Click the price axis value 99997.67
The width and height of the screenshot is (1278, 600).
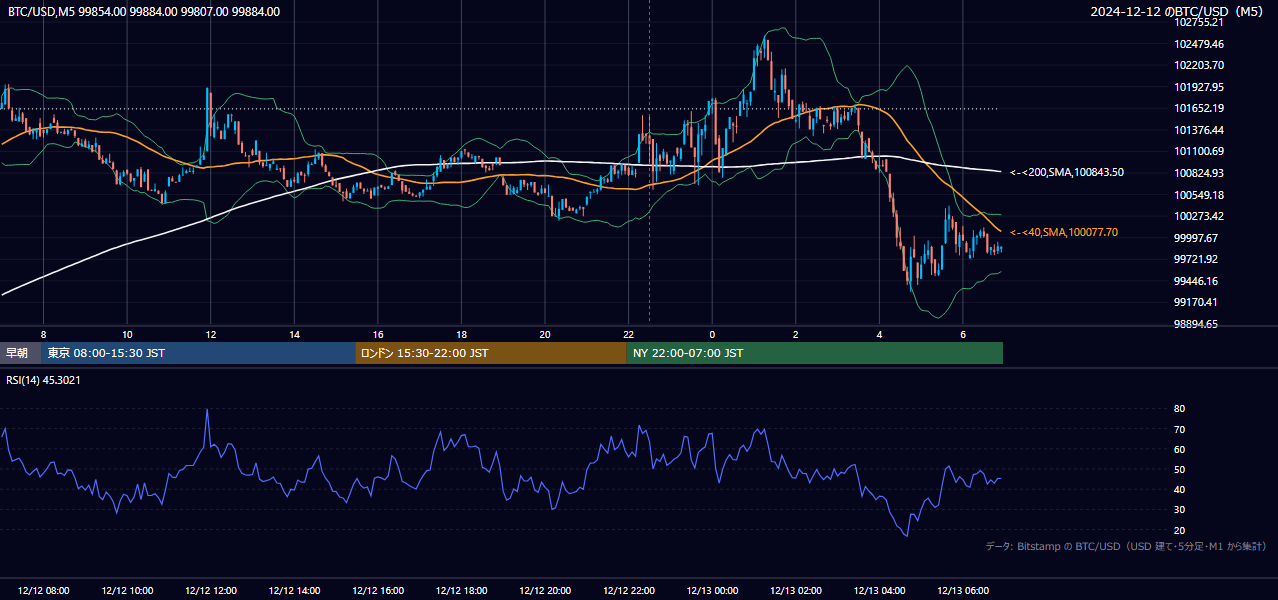pyautogui.click(x=1196, y=238)
